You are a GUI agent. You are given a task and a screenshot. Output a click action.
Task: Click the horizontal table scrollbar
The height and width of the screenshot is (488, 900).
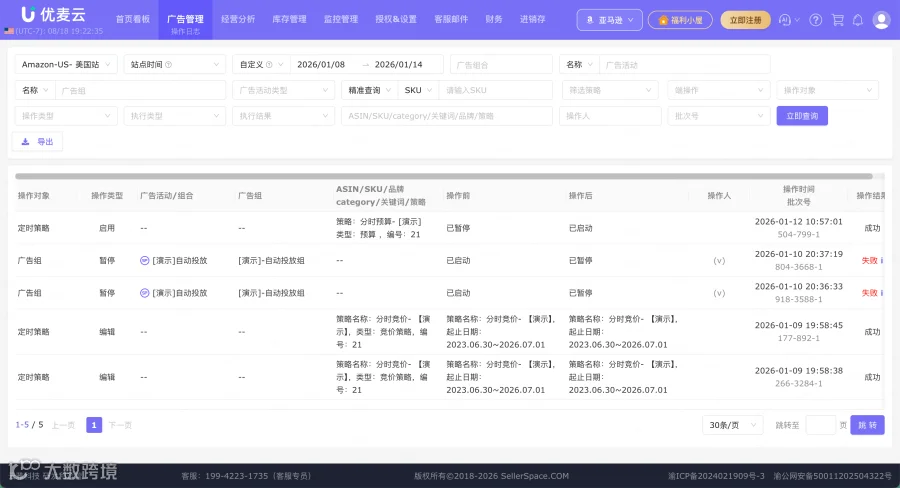click(x=444, y=176)
